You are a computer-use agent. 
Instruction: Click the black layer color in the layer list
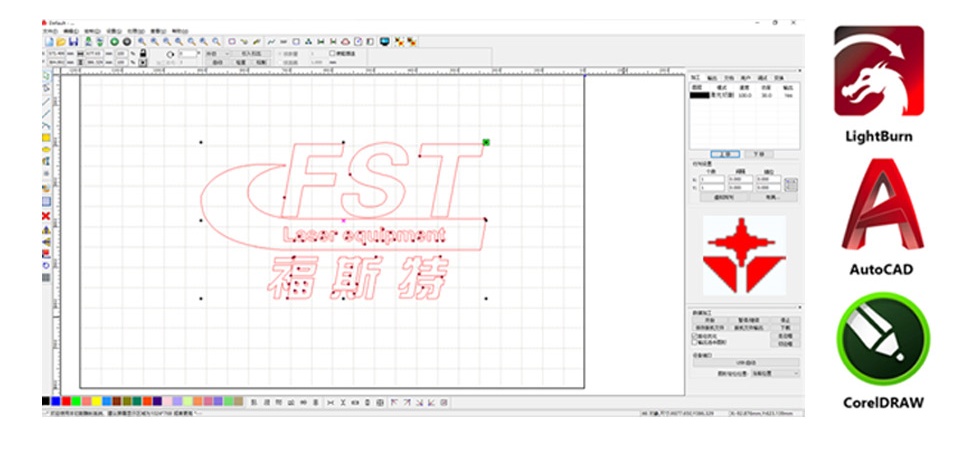point(699,95)
